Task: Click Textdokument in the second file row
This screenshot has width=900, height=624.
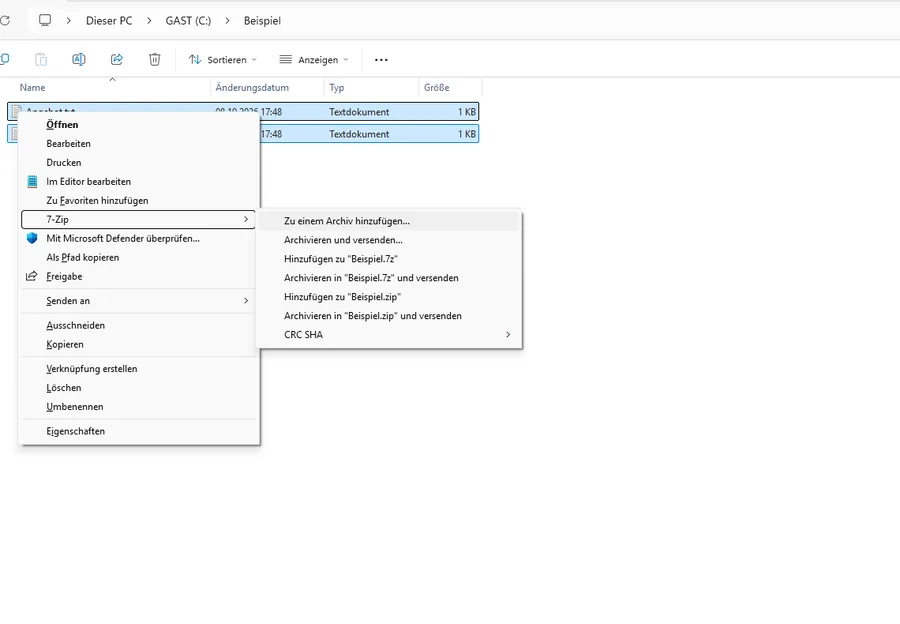Action: (359, 134)
